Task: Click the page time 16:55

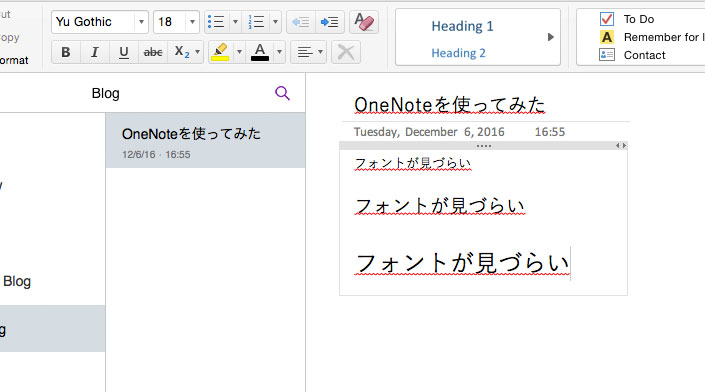Action: [x=549, y=132]
